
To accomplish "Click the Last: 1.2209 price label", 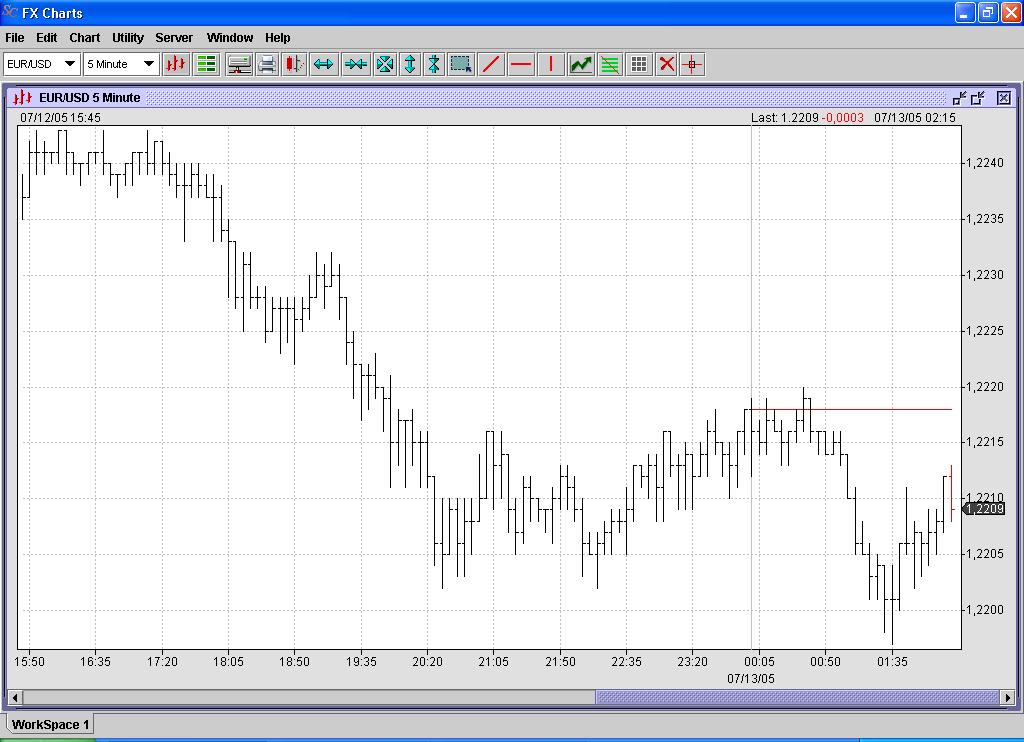I will click(784, 118).
